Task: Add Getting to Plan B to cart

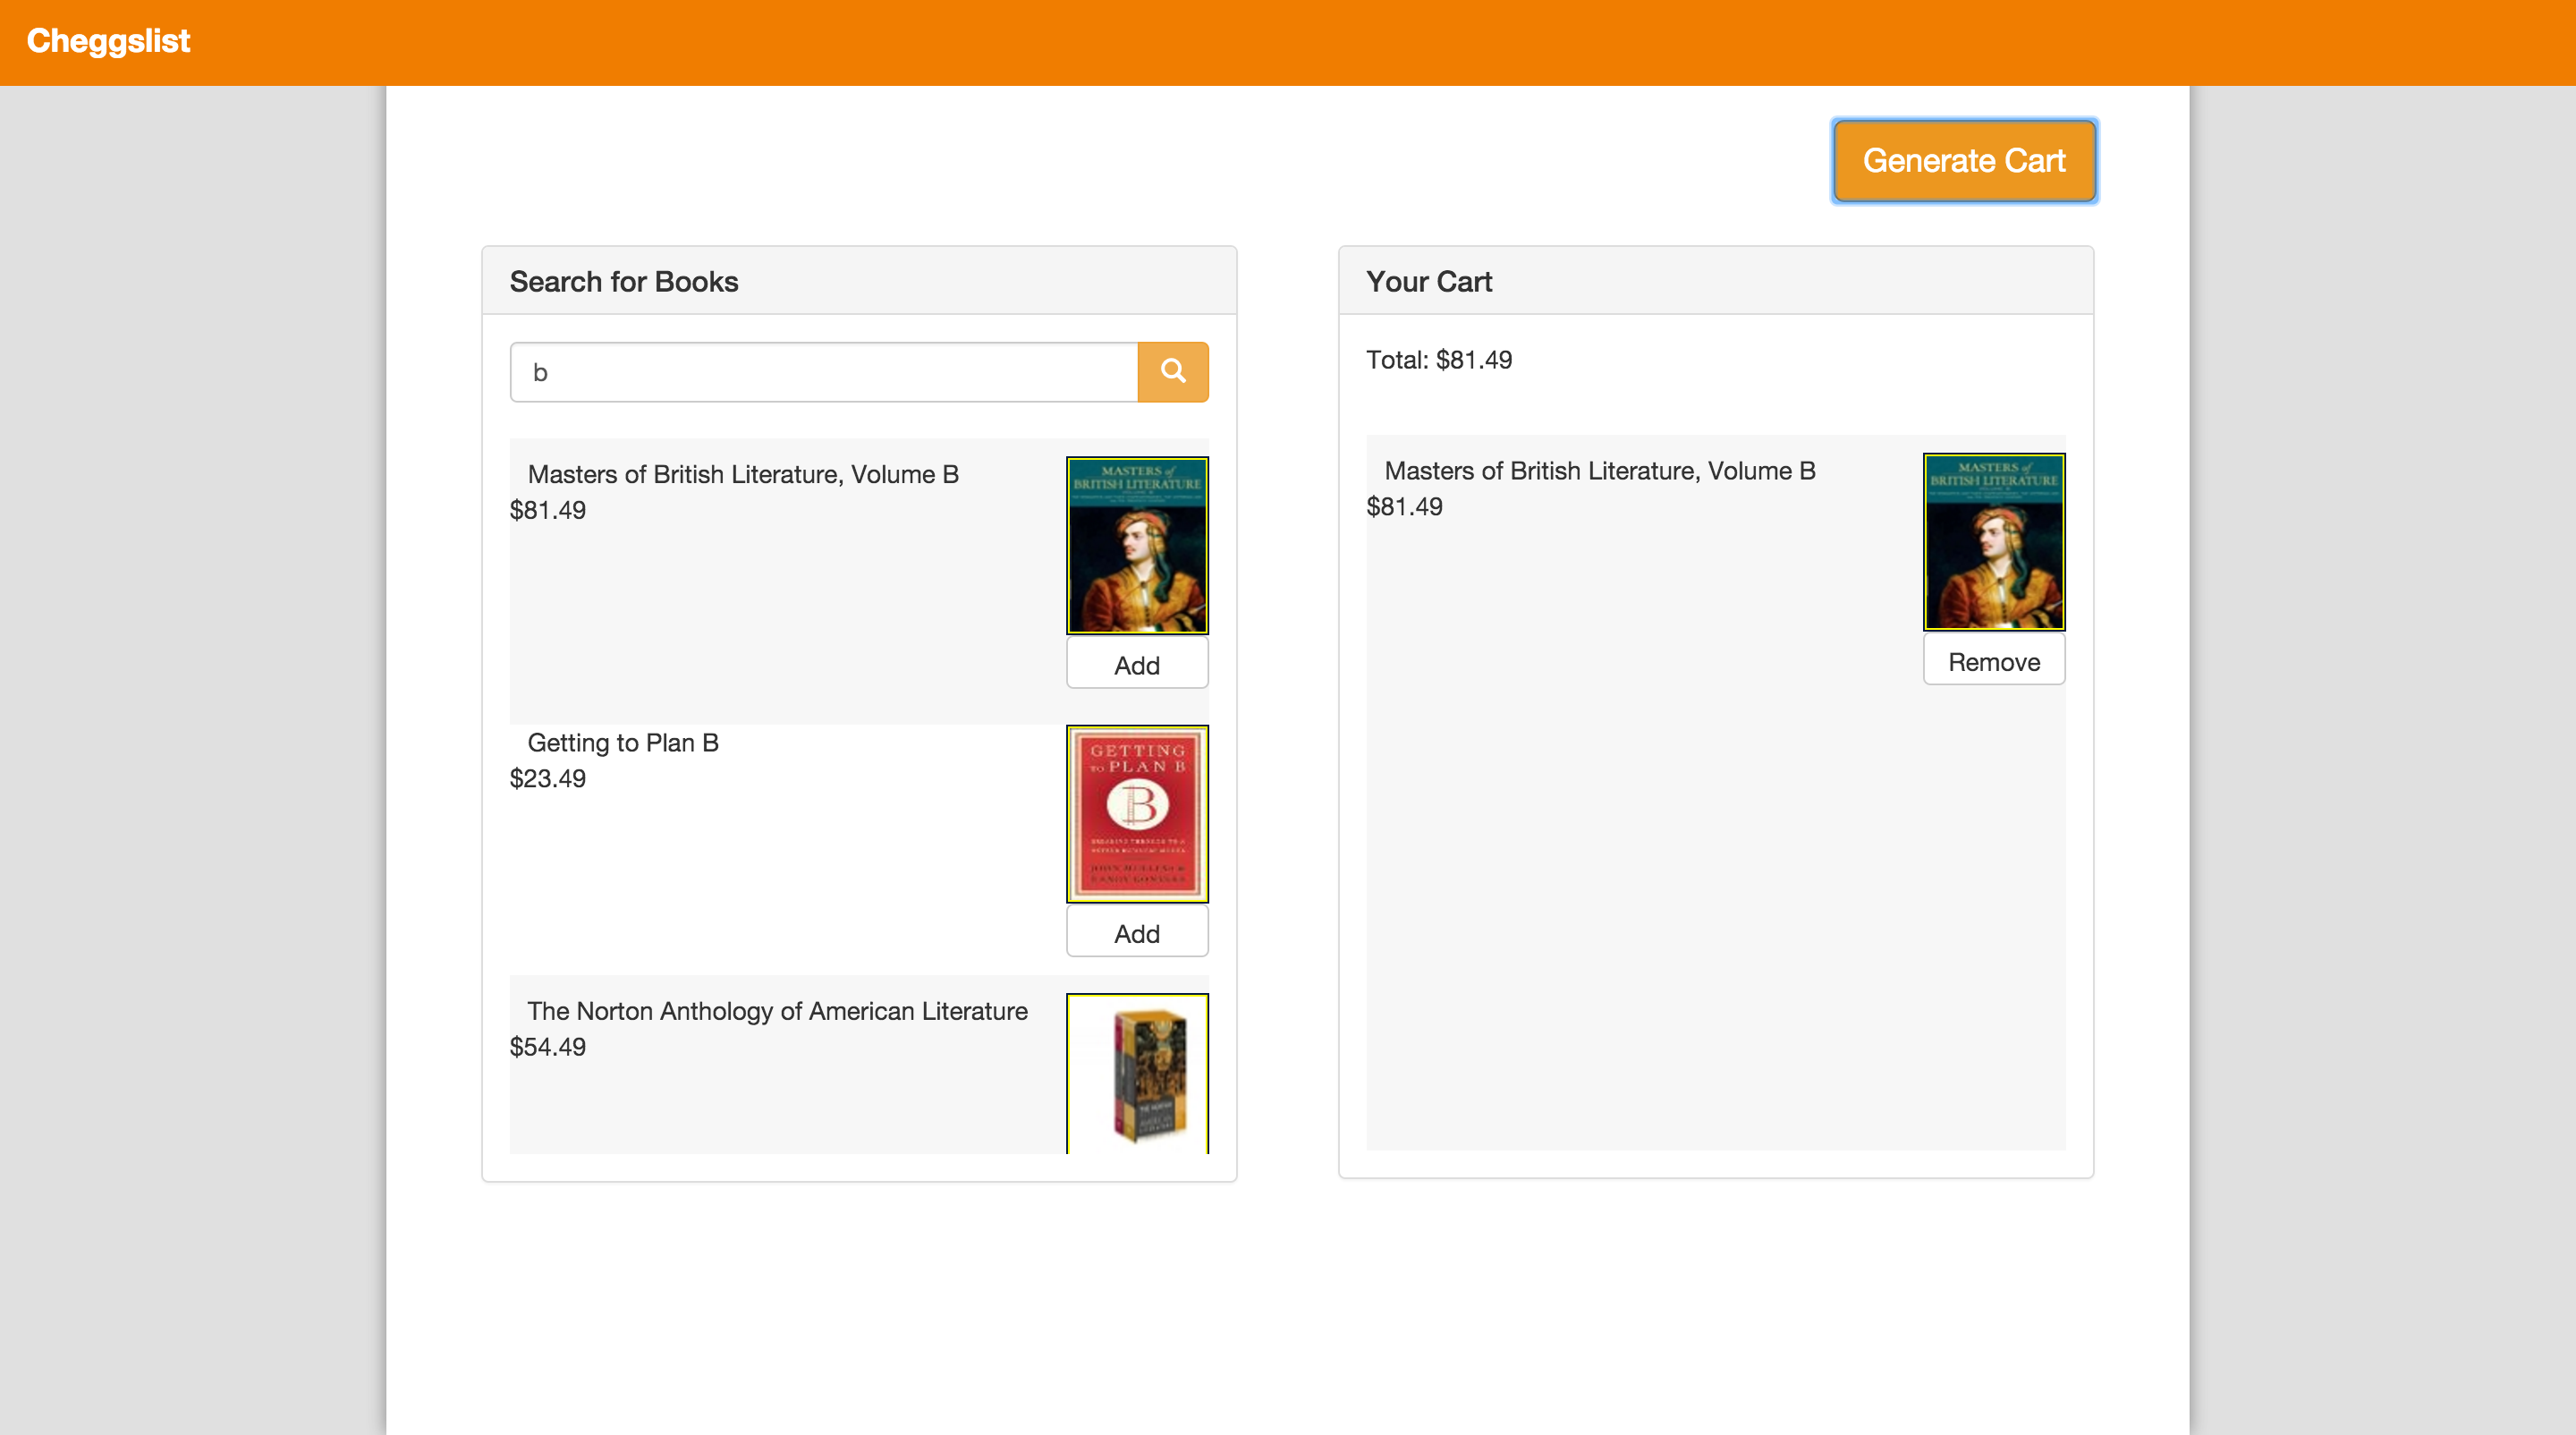Action: pos(1136,933)
